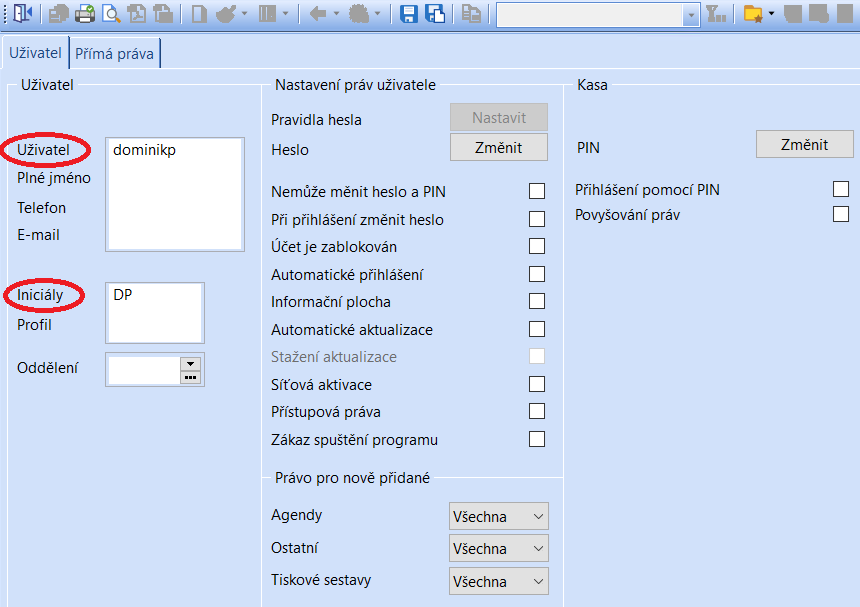Check the Přihlášení pomocí PIN box
This screenshot has height=607, width=860.
coord(841,189)
